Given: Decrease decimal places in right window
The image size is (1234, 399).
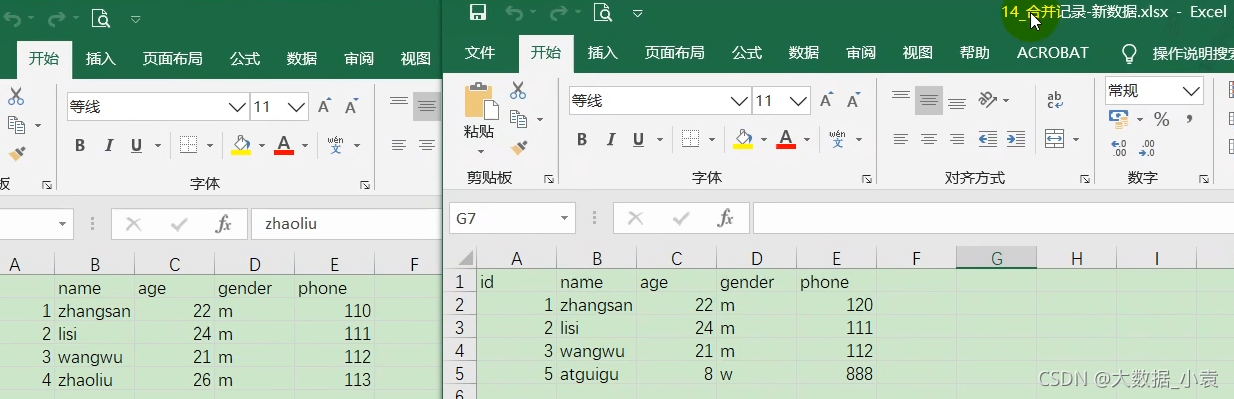Looking at the screenshot, I should pos(1147,148).
